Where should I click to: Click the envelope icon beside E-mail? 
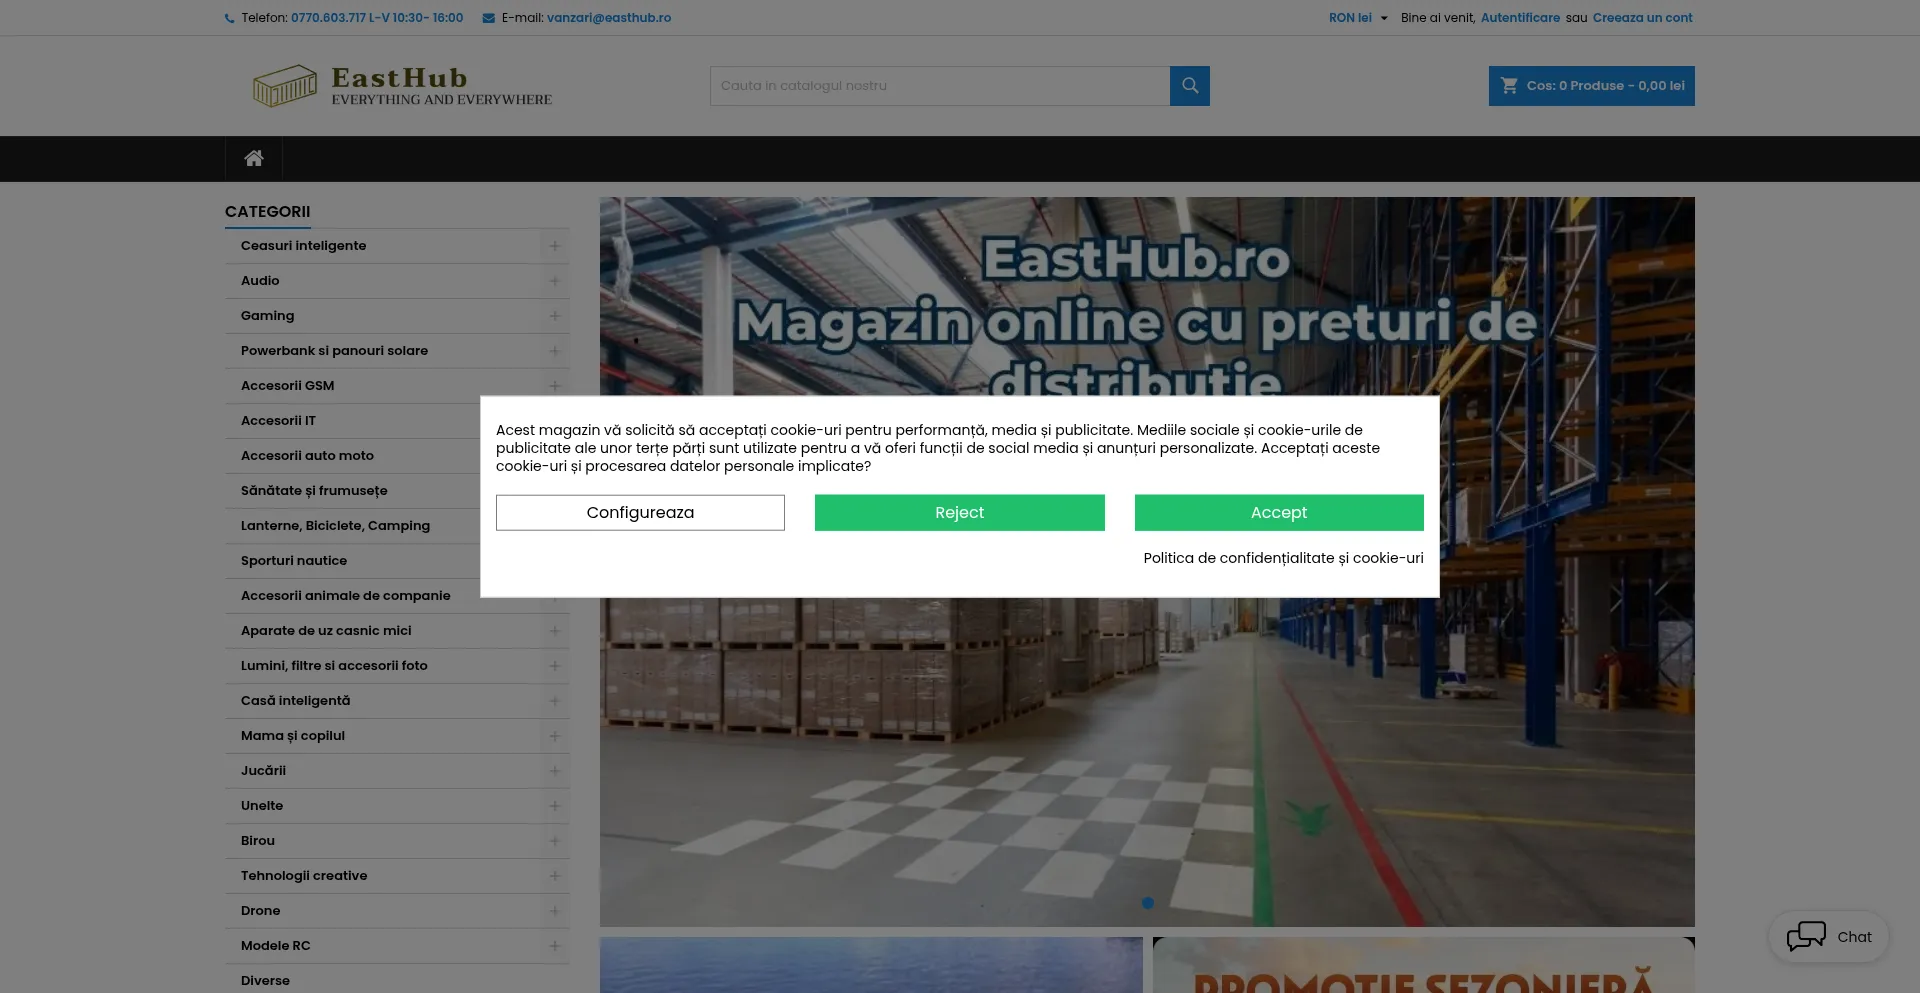[x=488, y=18]
